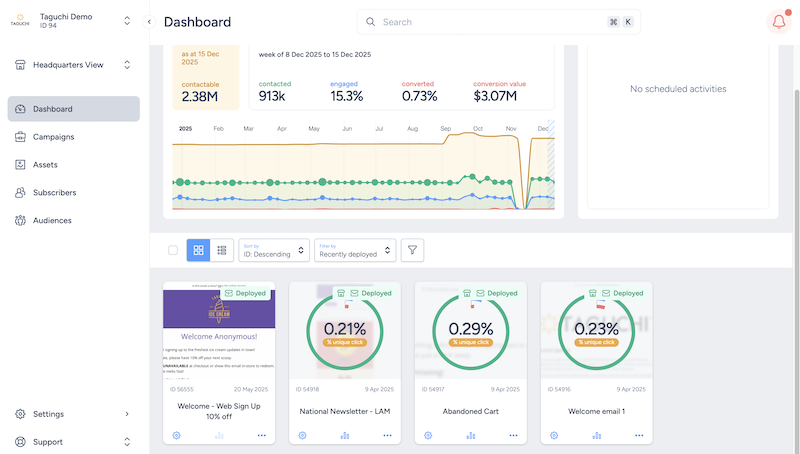Open gear settings on Welcome Web Sign Up card
The height and width of the screenshot is (454, 800).
[x=177, y=435]
